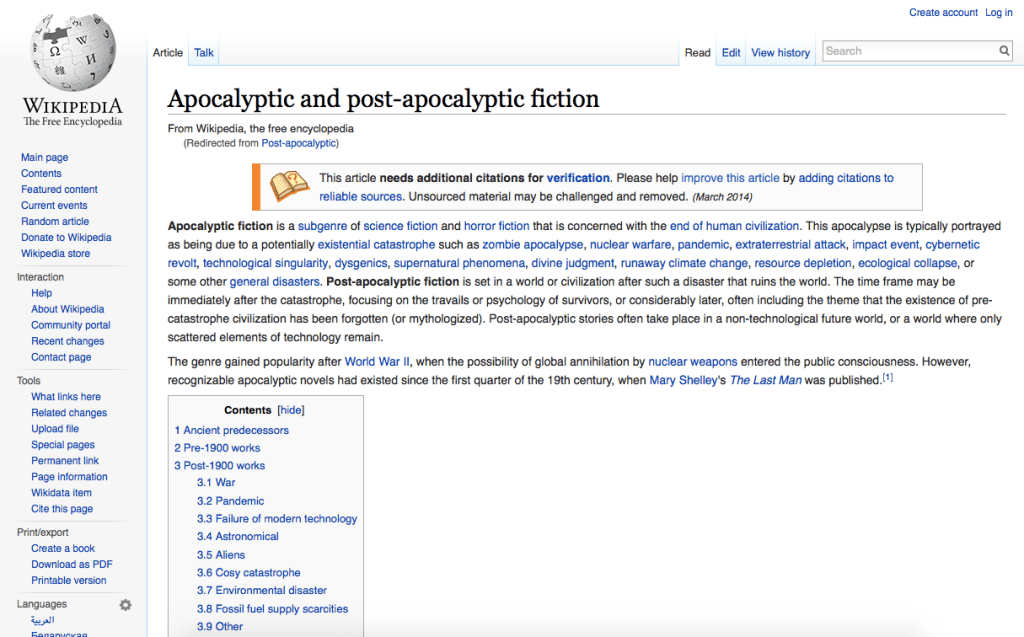Screen dimensions: 1024x637
Task: Visit the Wikipedia store link
Action: point(56,253)
